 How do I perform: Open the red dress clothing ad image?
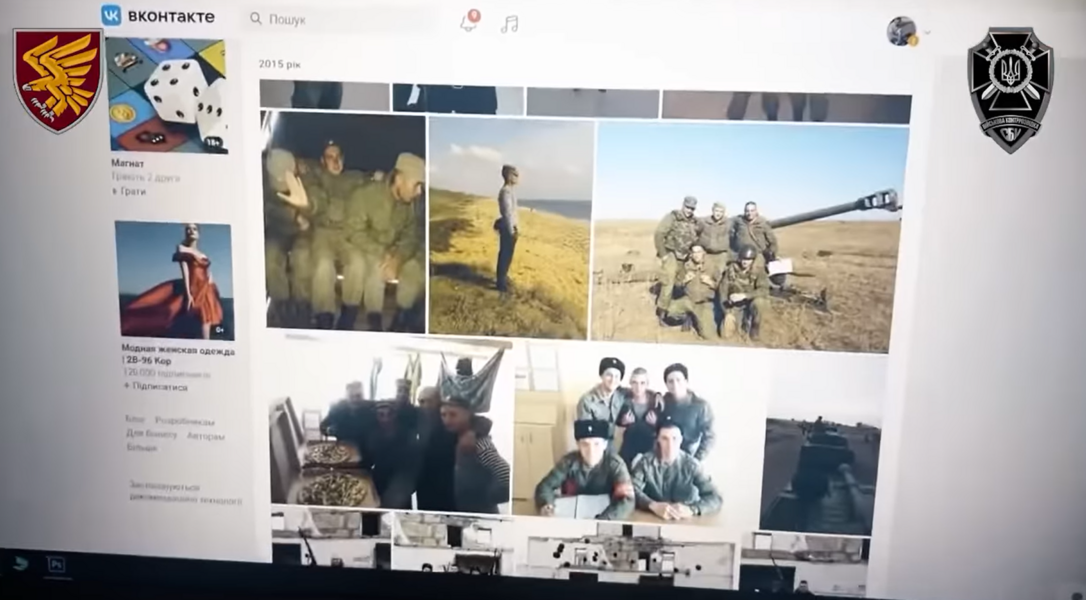(174, 280)
